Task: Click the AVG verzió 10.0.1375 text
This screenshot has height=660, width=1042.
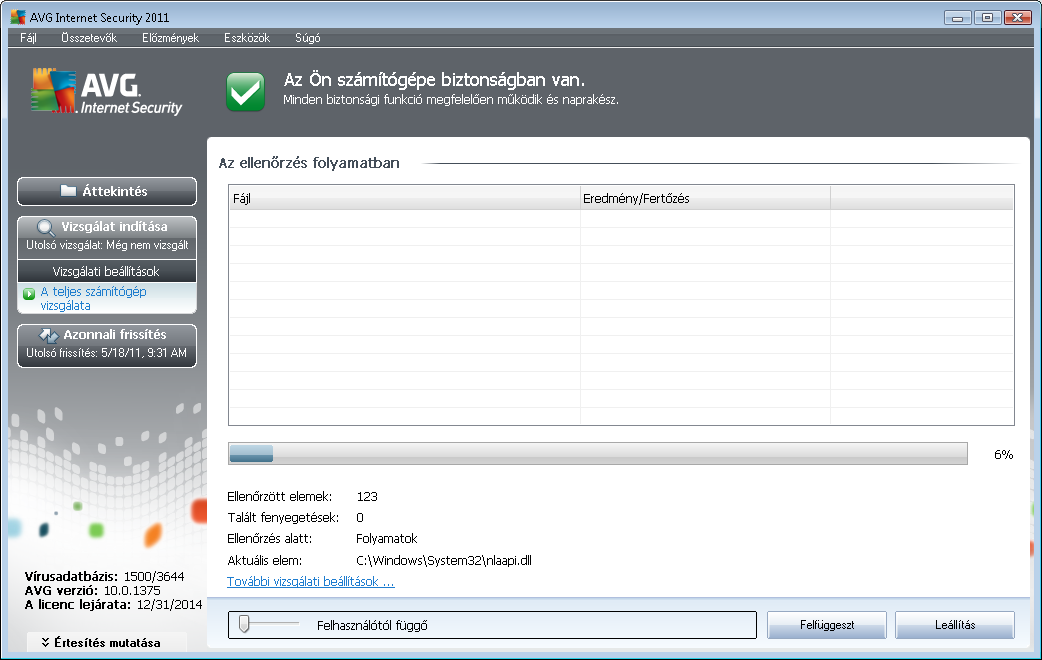Action: (x=92, y=590)
